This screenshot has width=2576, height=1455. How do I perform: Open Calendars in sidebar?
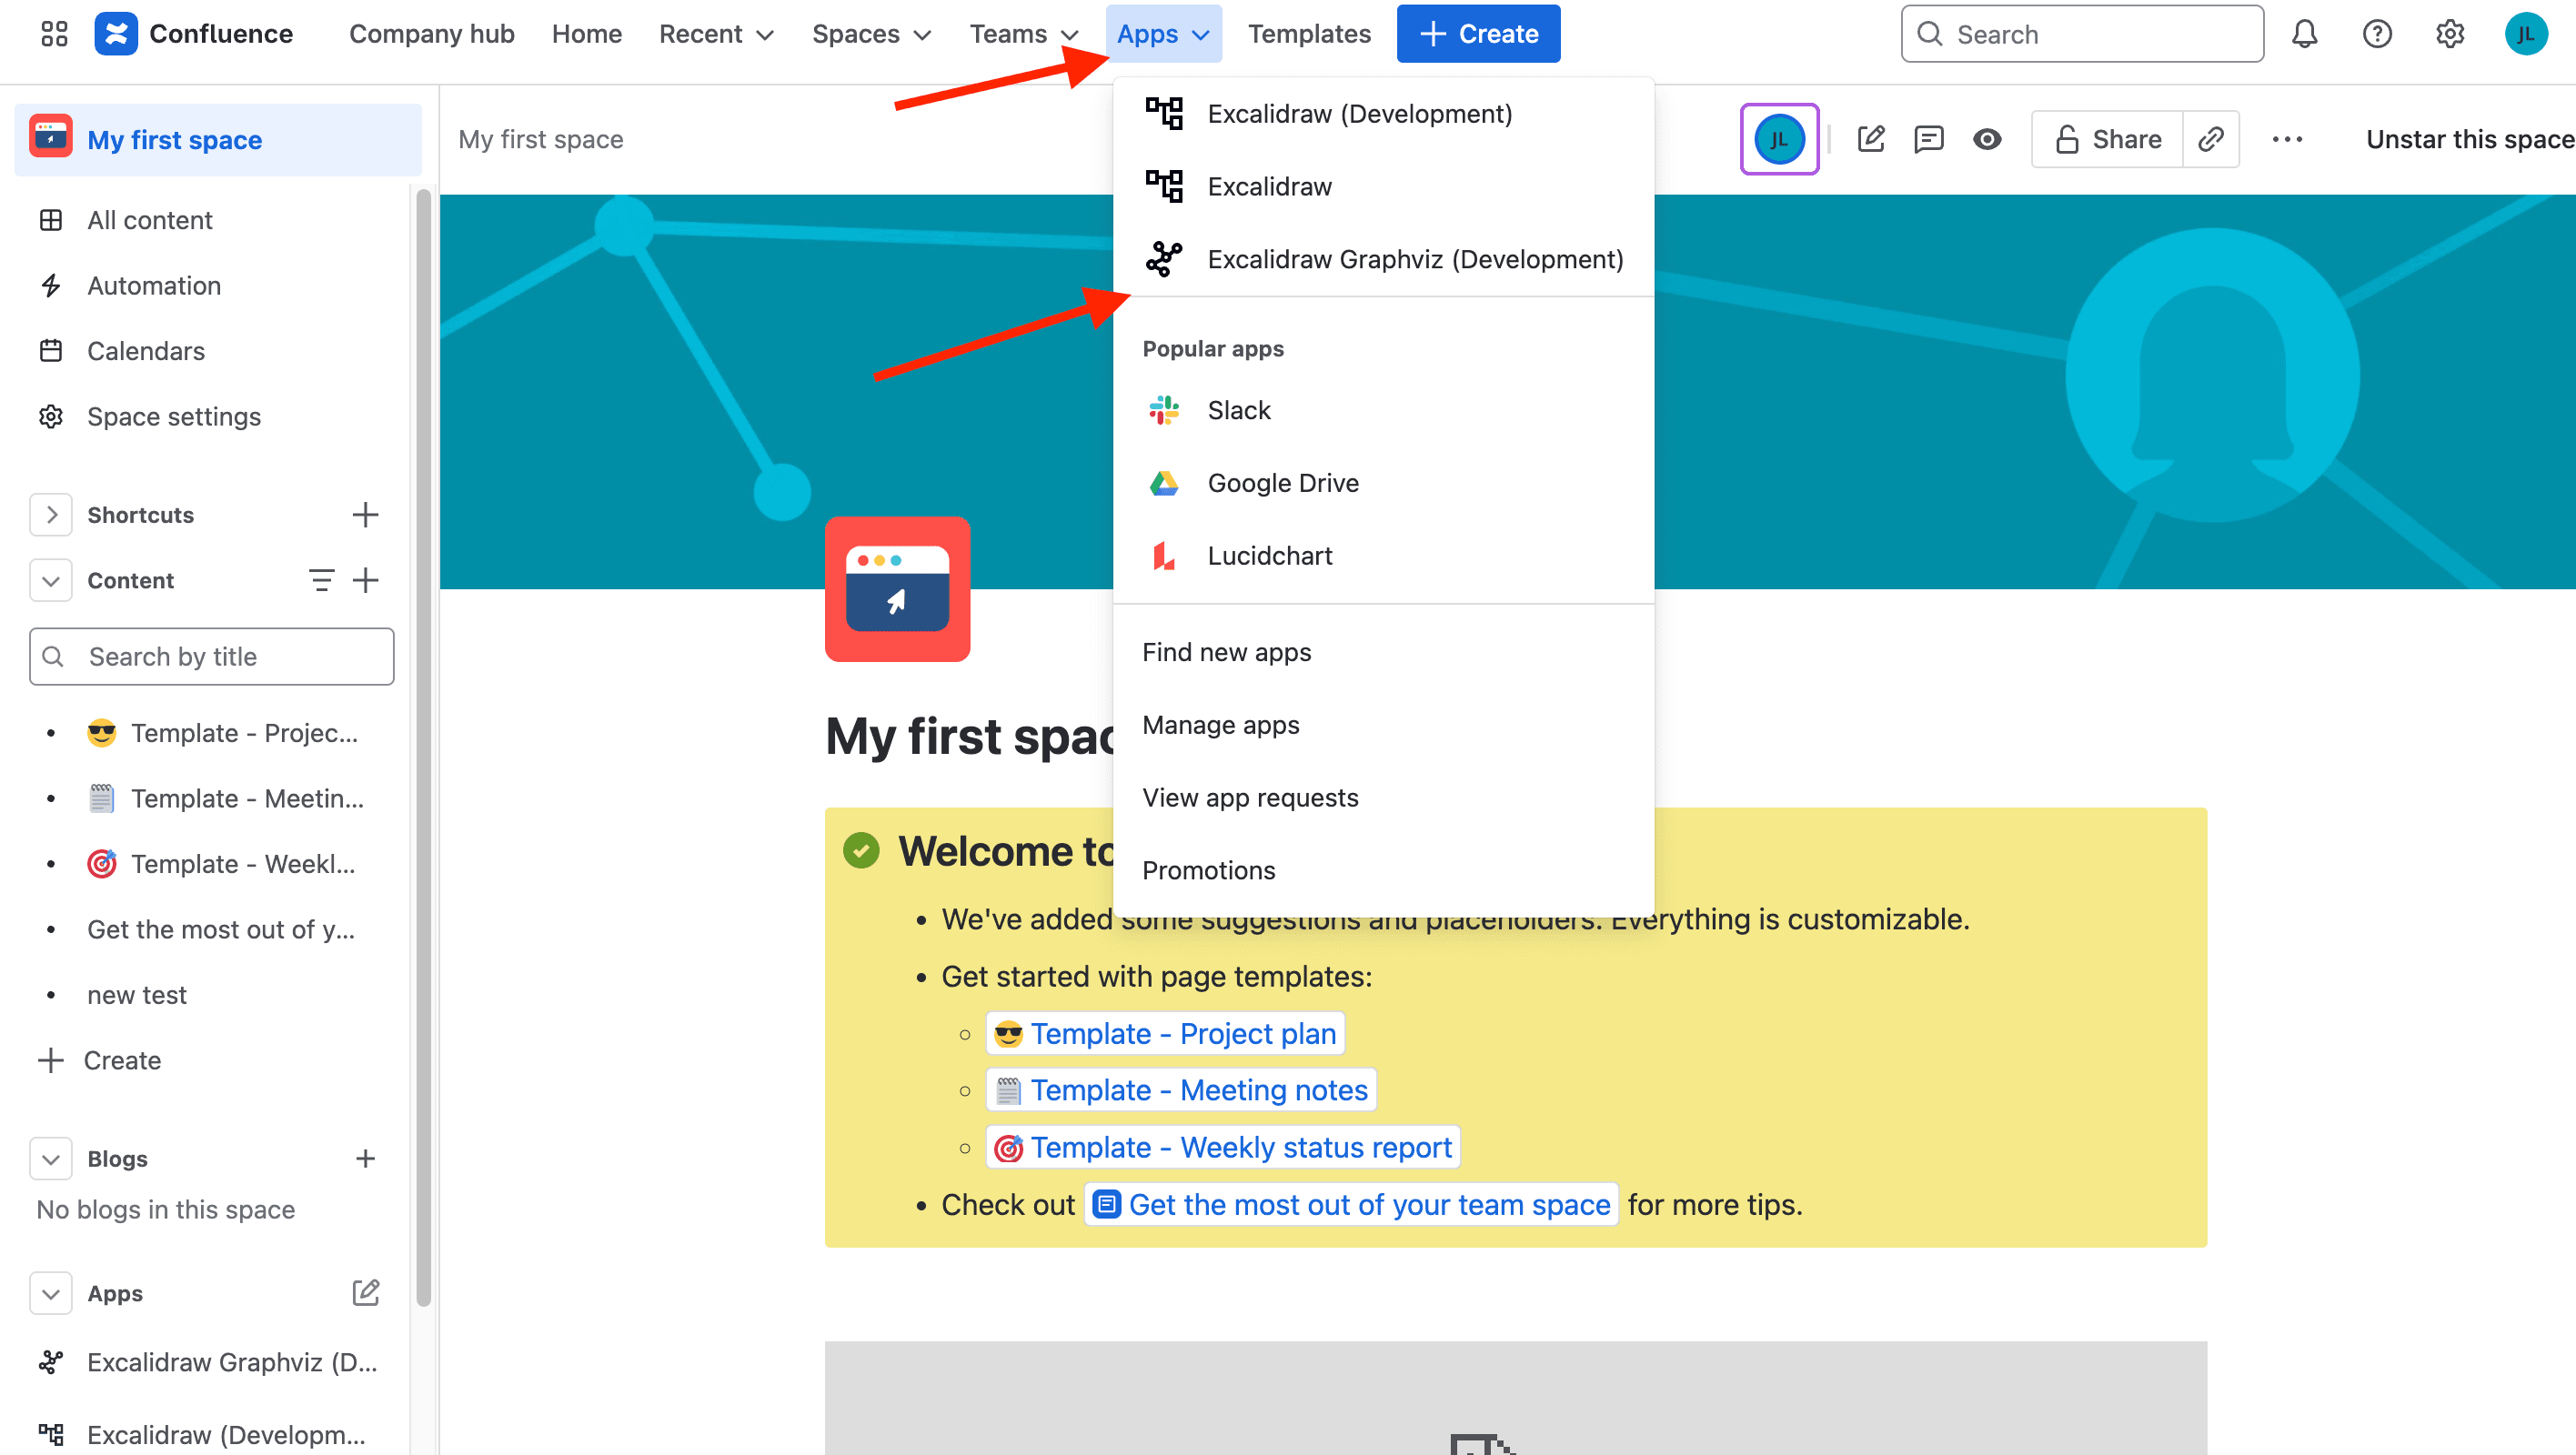pos(211,351)
